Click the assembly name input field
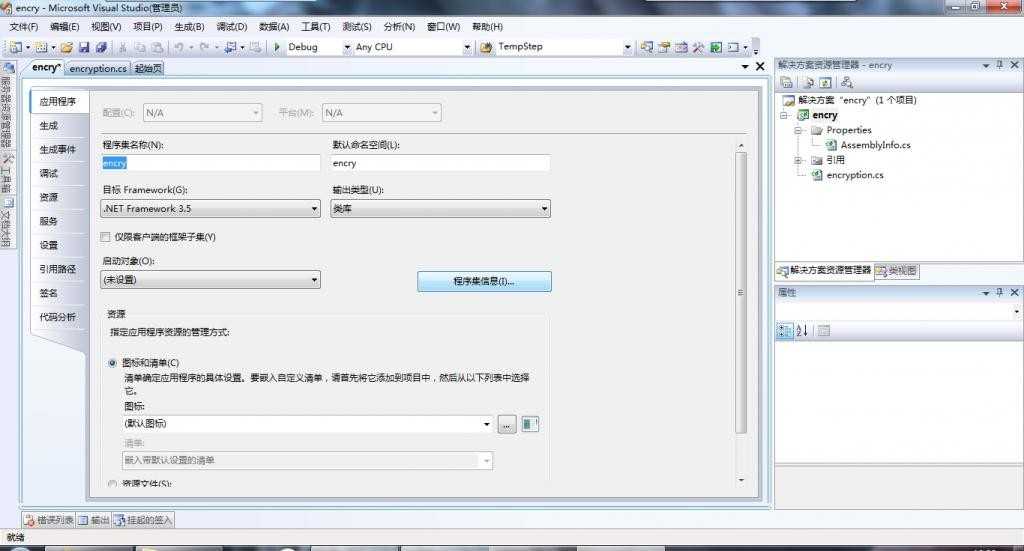The width and height of the screenshot is (1024, 551). click(x=210, y=163)
